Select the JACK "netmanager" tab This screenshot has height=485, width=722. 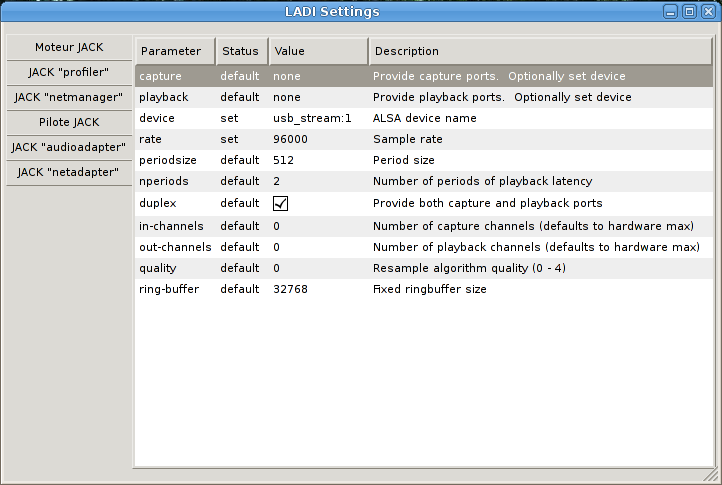[69, 98]
